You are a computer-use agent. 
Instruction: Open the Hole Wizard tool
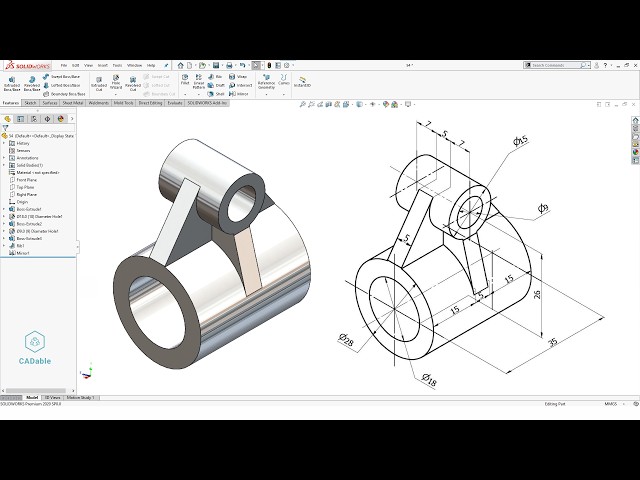[x=116, y=82]
